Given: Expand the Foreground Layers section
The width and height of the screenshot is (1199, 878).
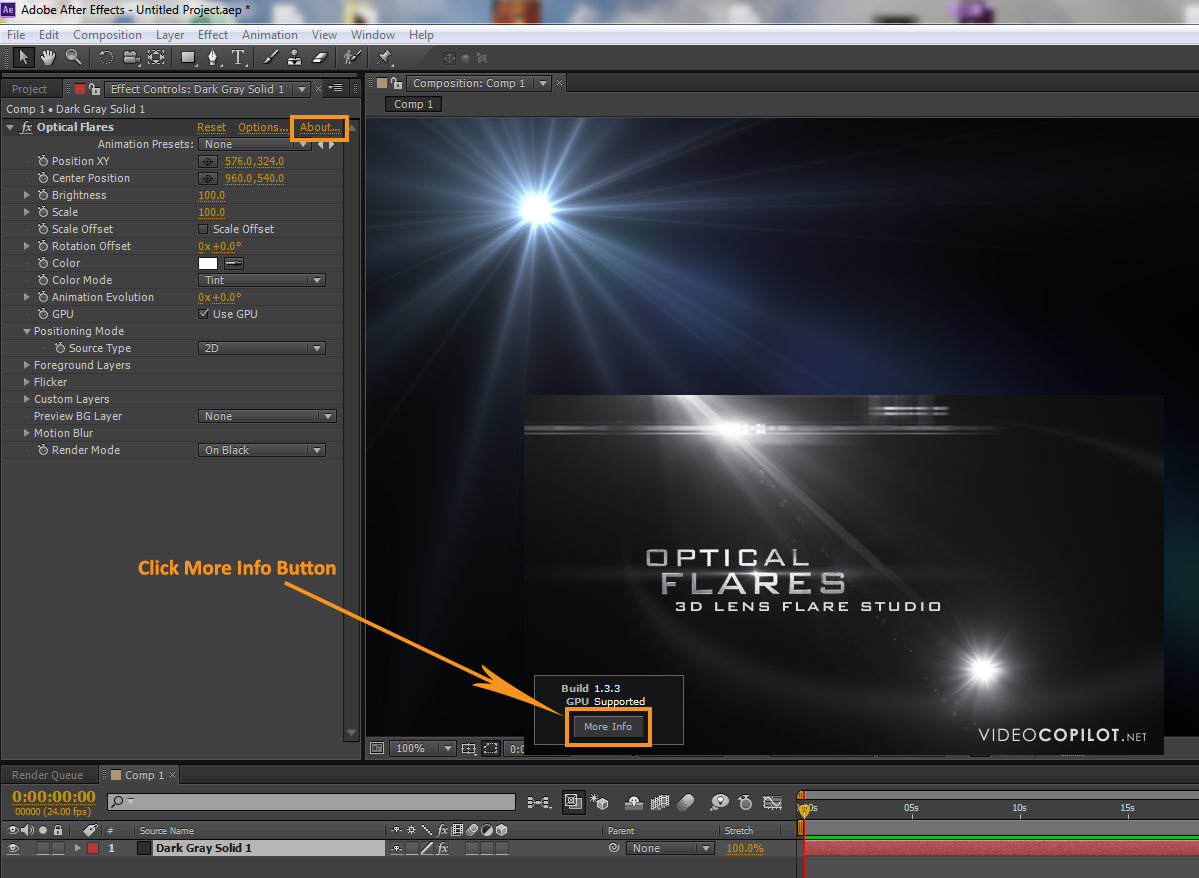Looking at the screenshot, I should 27,365.
